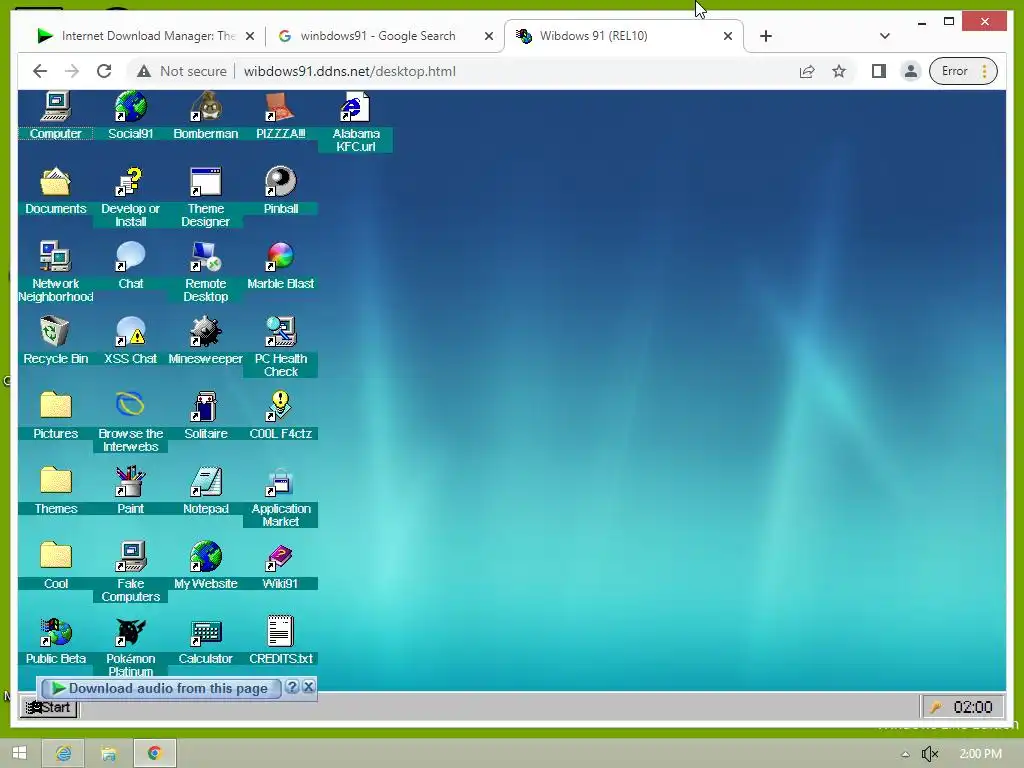Bookmark this page with the star

pos(839,71)
